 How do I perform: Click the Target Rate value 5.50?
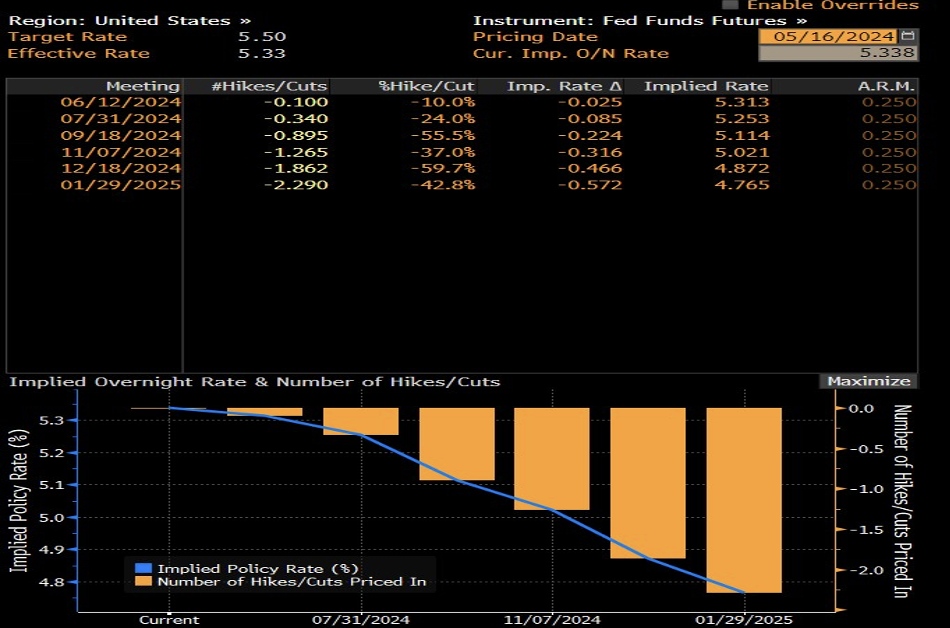click(262, 36)
